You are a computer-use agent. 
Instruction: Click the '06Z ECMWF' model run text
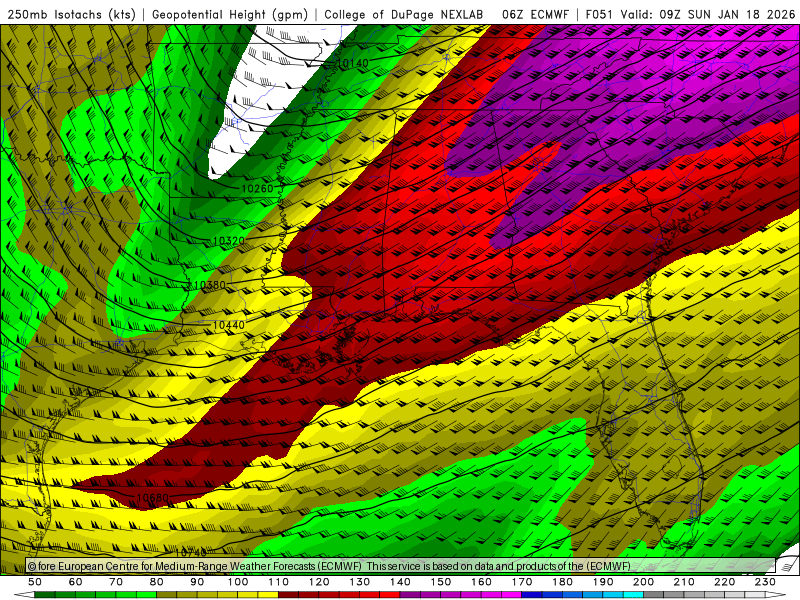coord(535,15)
